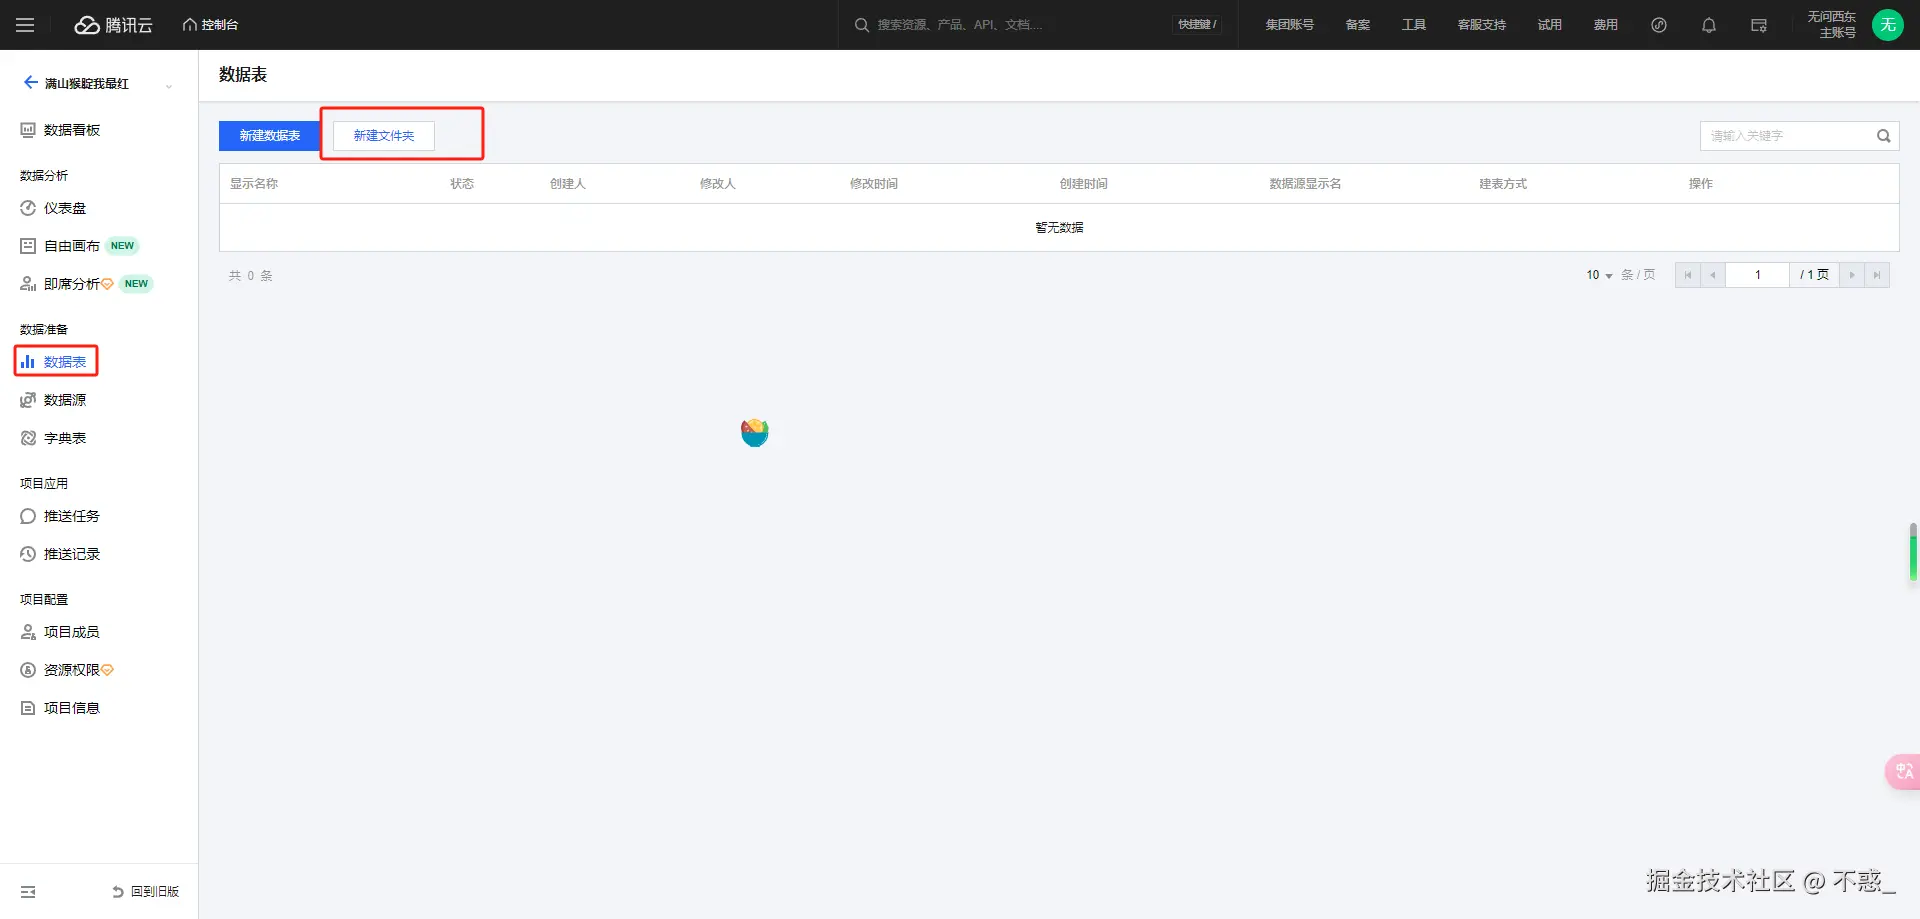Open 项目成员 in sidebar
1920x919 pixels.
[60, 632]
